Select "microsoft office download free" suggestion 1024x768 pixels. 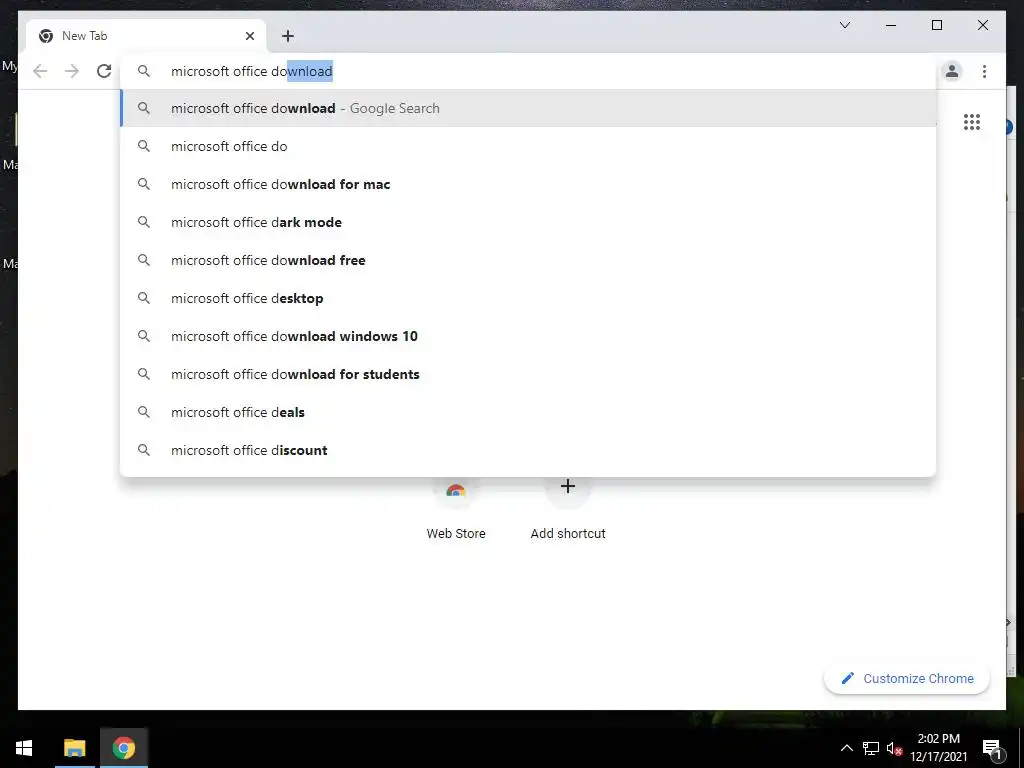tap(528, 260)
